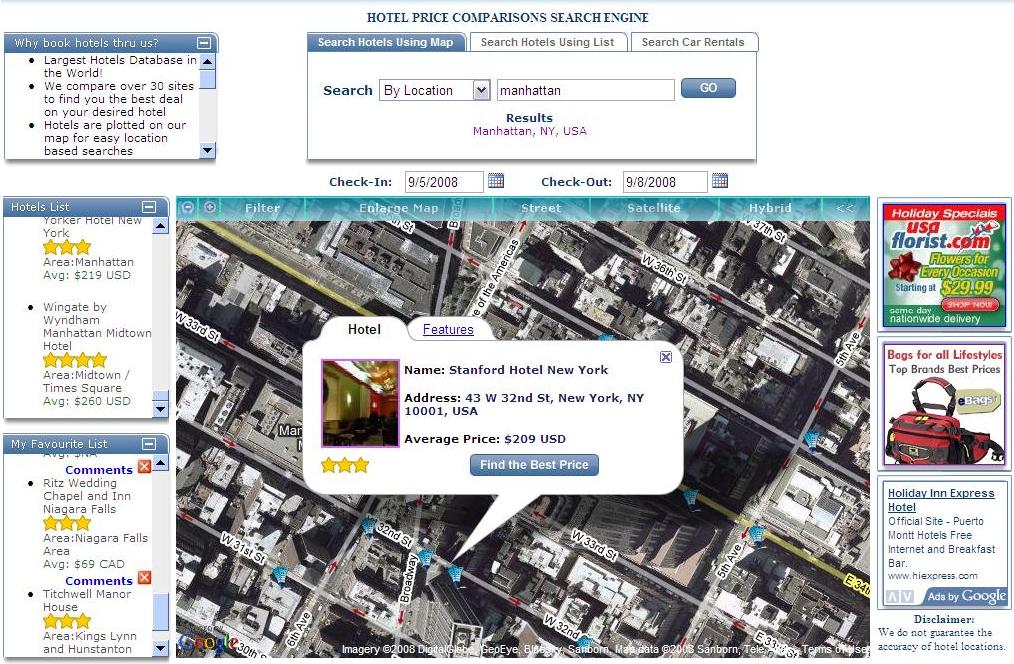Image resolution: width=1014 pixels, height=664 pixels.
Task: Click the Check-In date field
Action: point(444,182)
